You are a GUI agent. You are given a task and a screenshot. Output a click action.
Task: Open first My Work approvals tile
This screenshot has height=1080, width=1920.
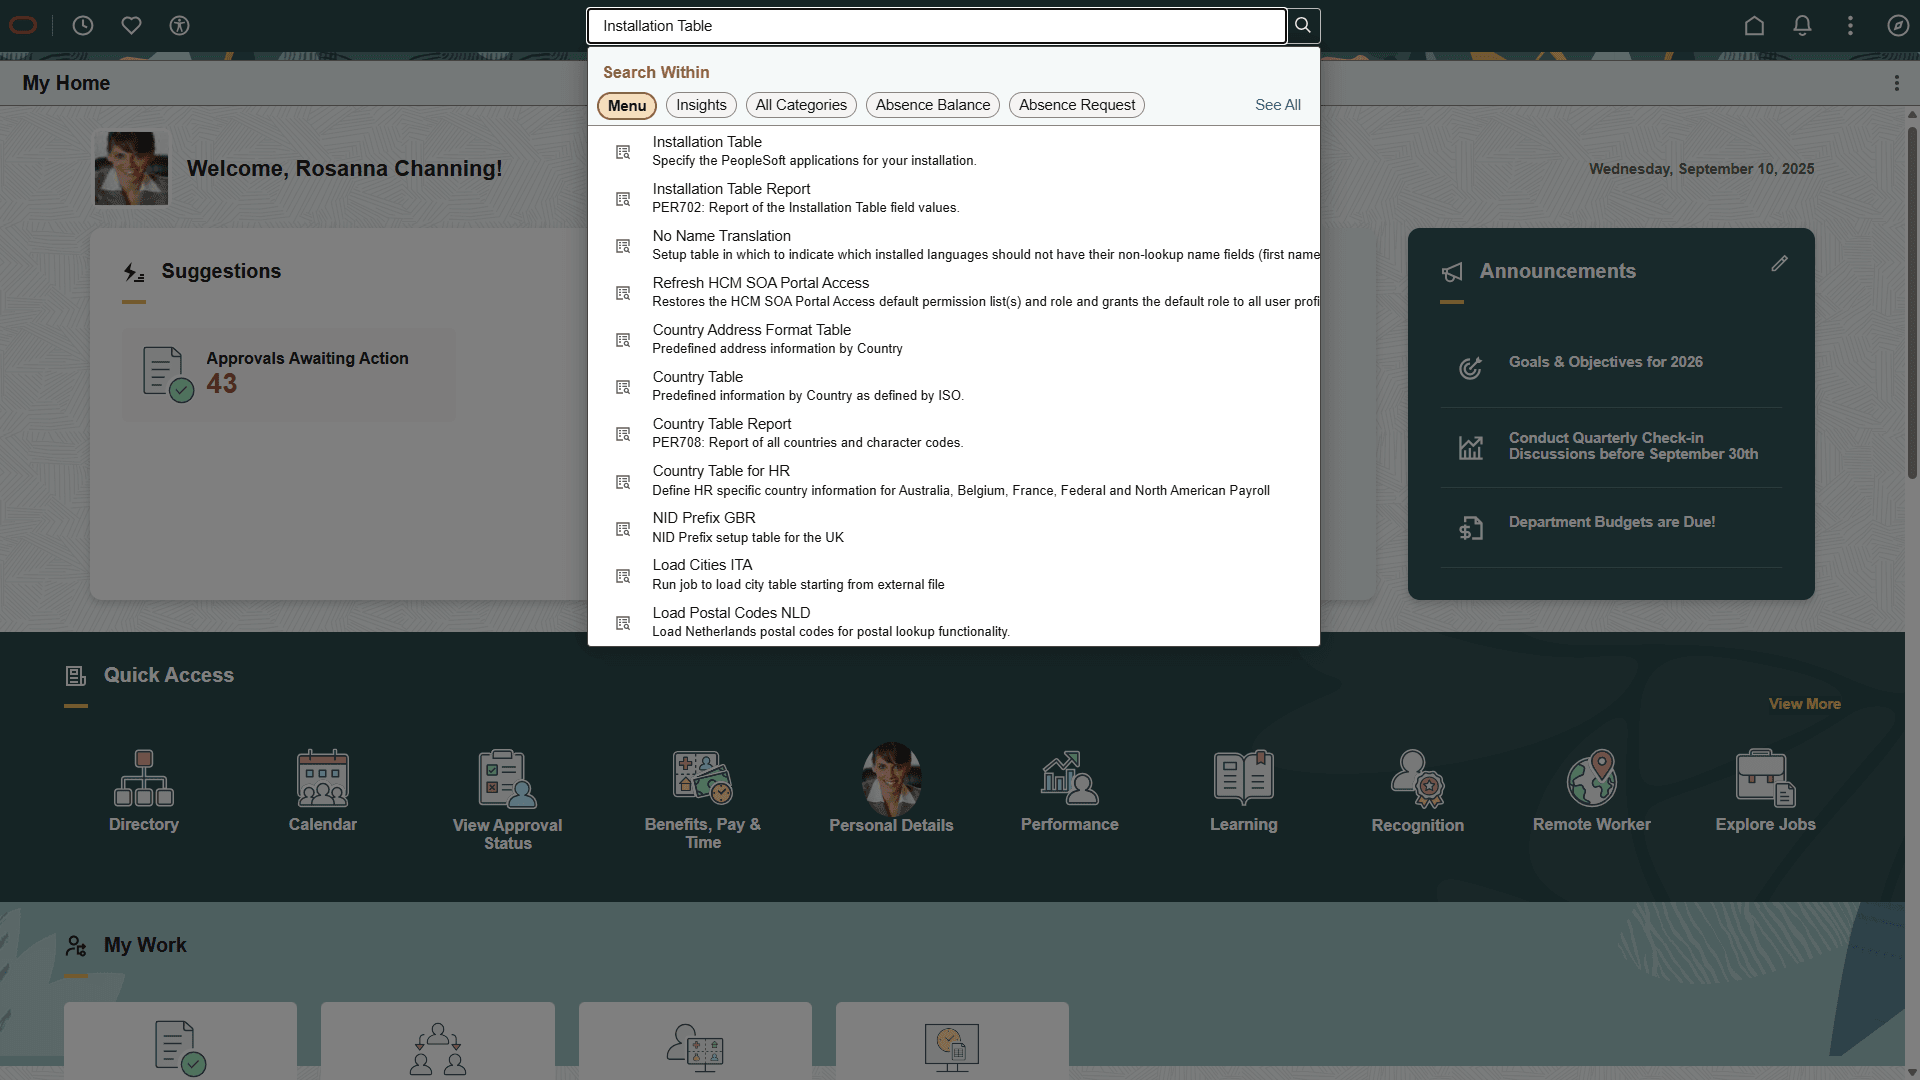pos(180,1041)
